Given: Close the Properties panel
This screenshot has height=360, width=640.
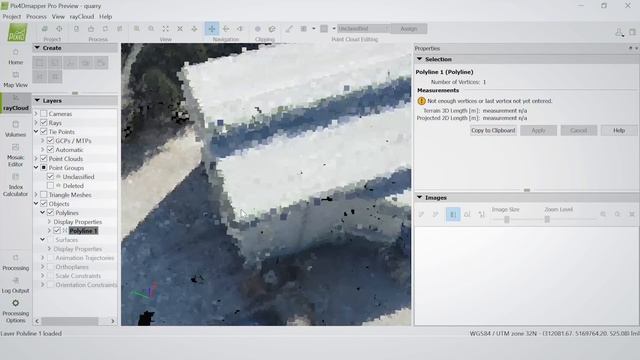Looking at the screenshot, I should coord(636,48).
